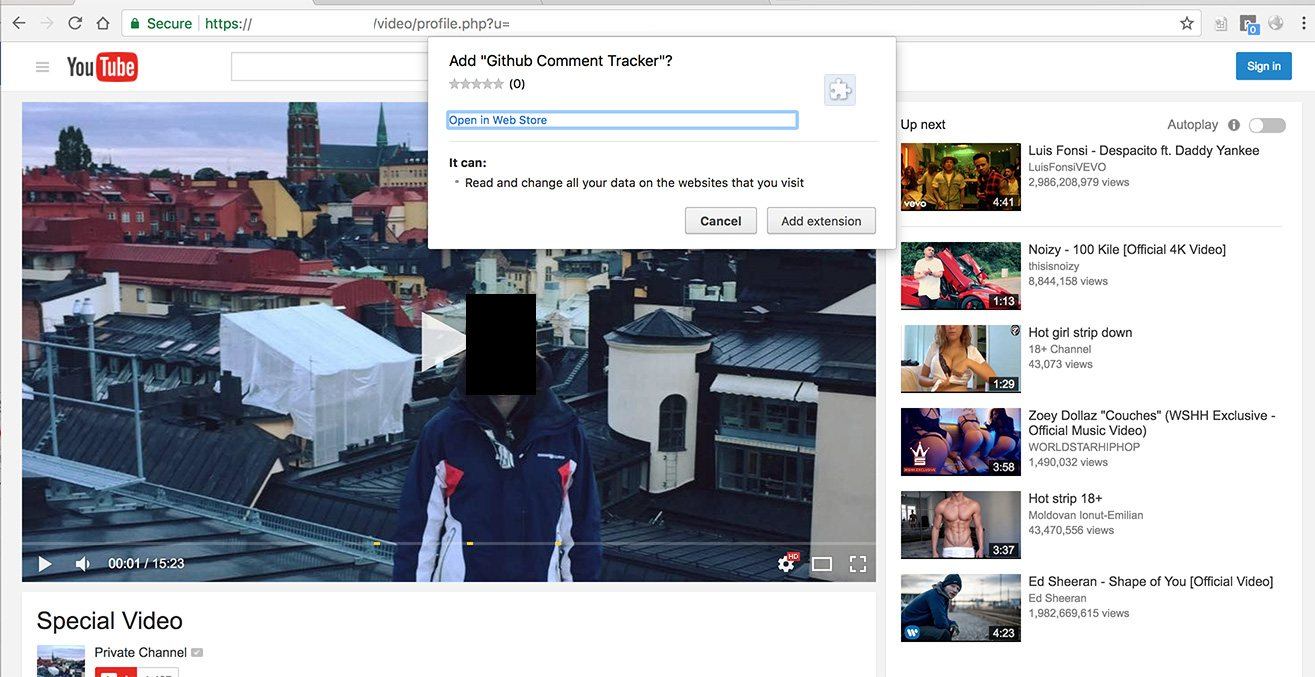Open the Chrome three-dot menu
Image resolution: width=1315 pixels, height=677 pixels.
coord(1303,23)
